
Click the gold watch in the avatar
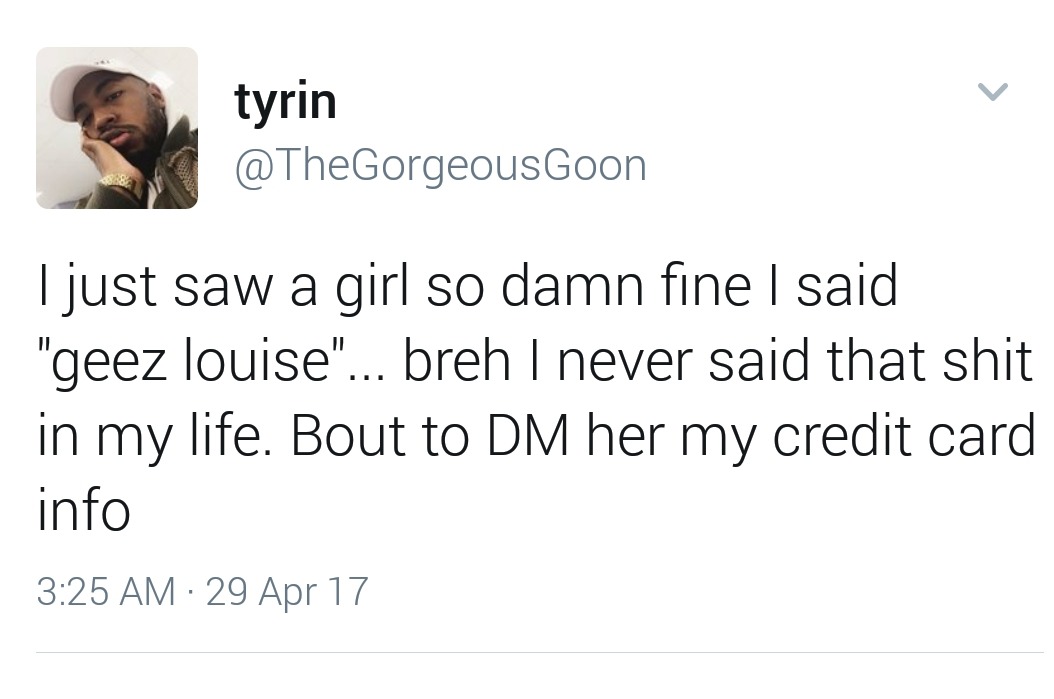pyautogui.click(x=122, y=183)
